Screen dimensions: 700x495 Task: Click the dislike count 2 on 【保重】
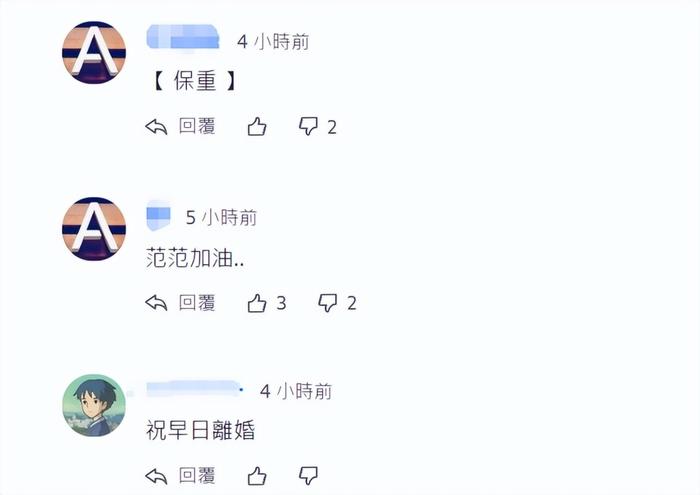332,128
